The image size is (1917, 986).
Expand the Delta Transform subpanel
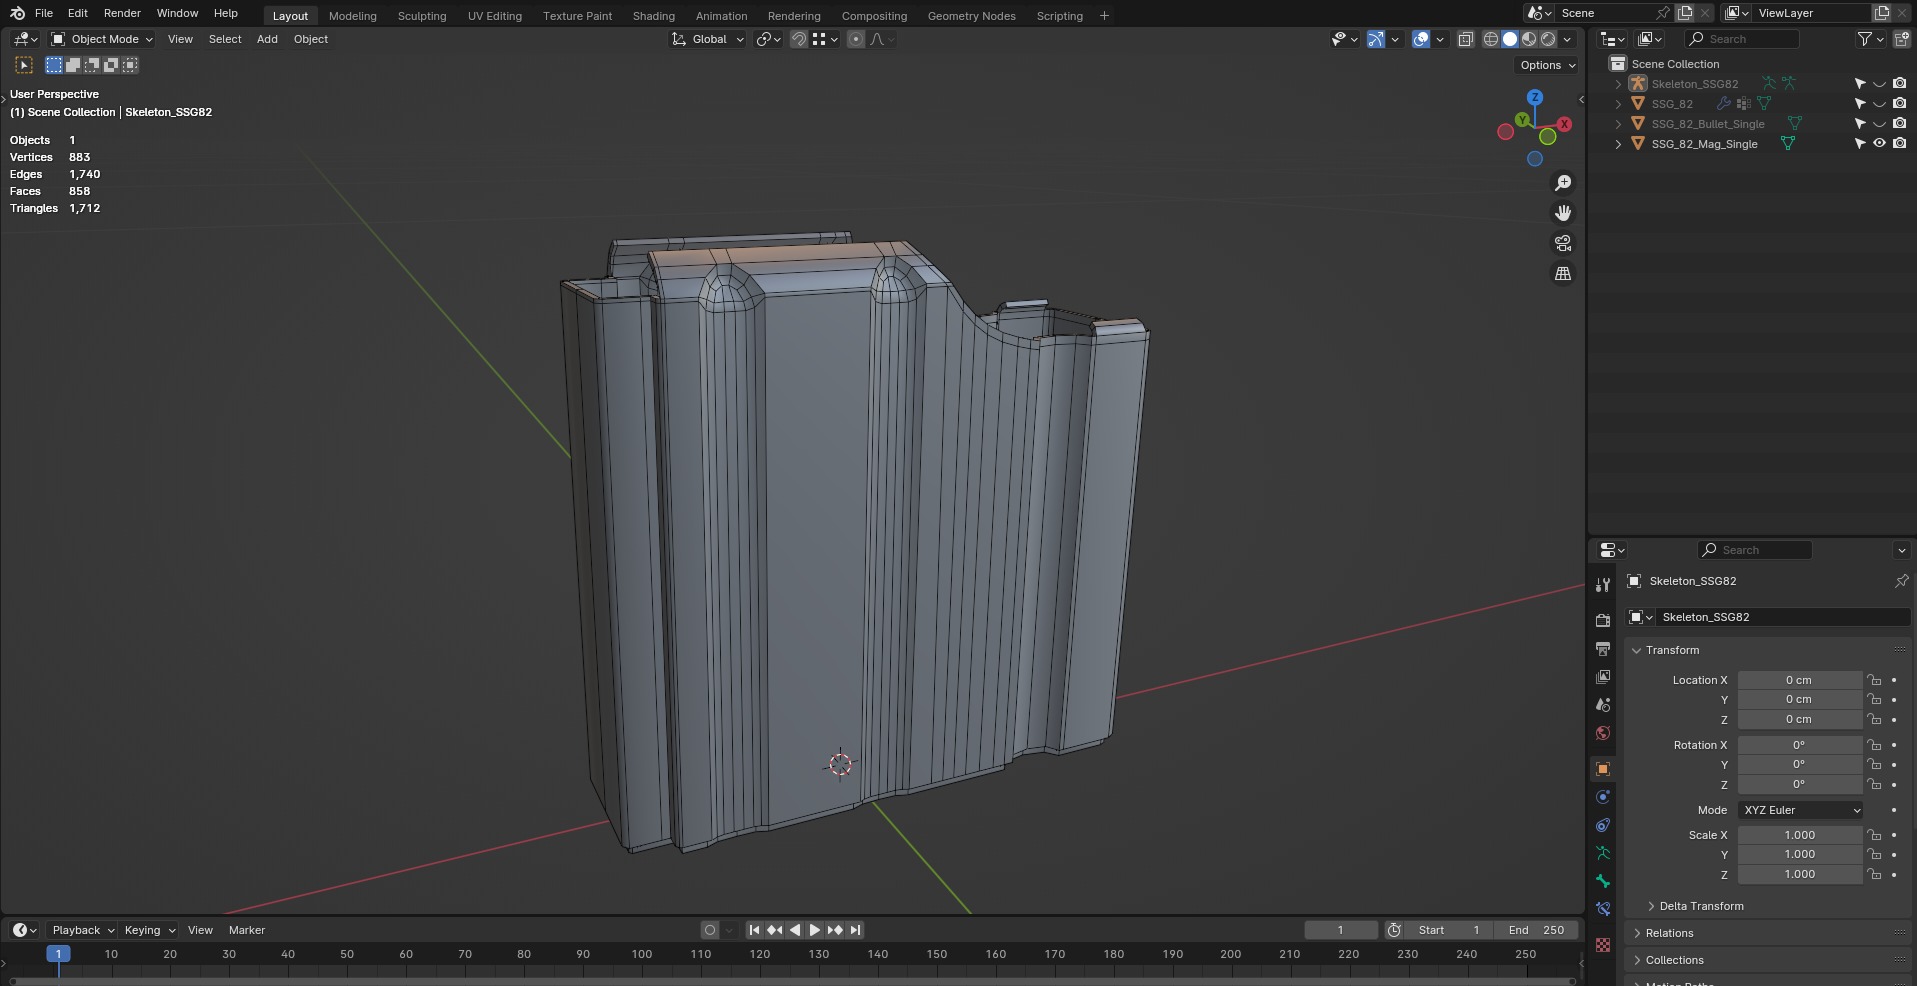click(x=1701, y=906)
